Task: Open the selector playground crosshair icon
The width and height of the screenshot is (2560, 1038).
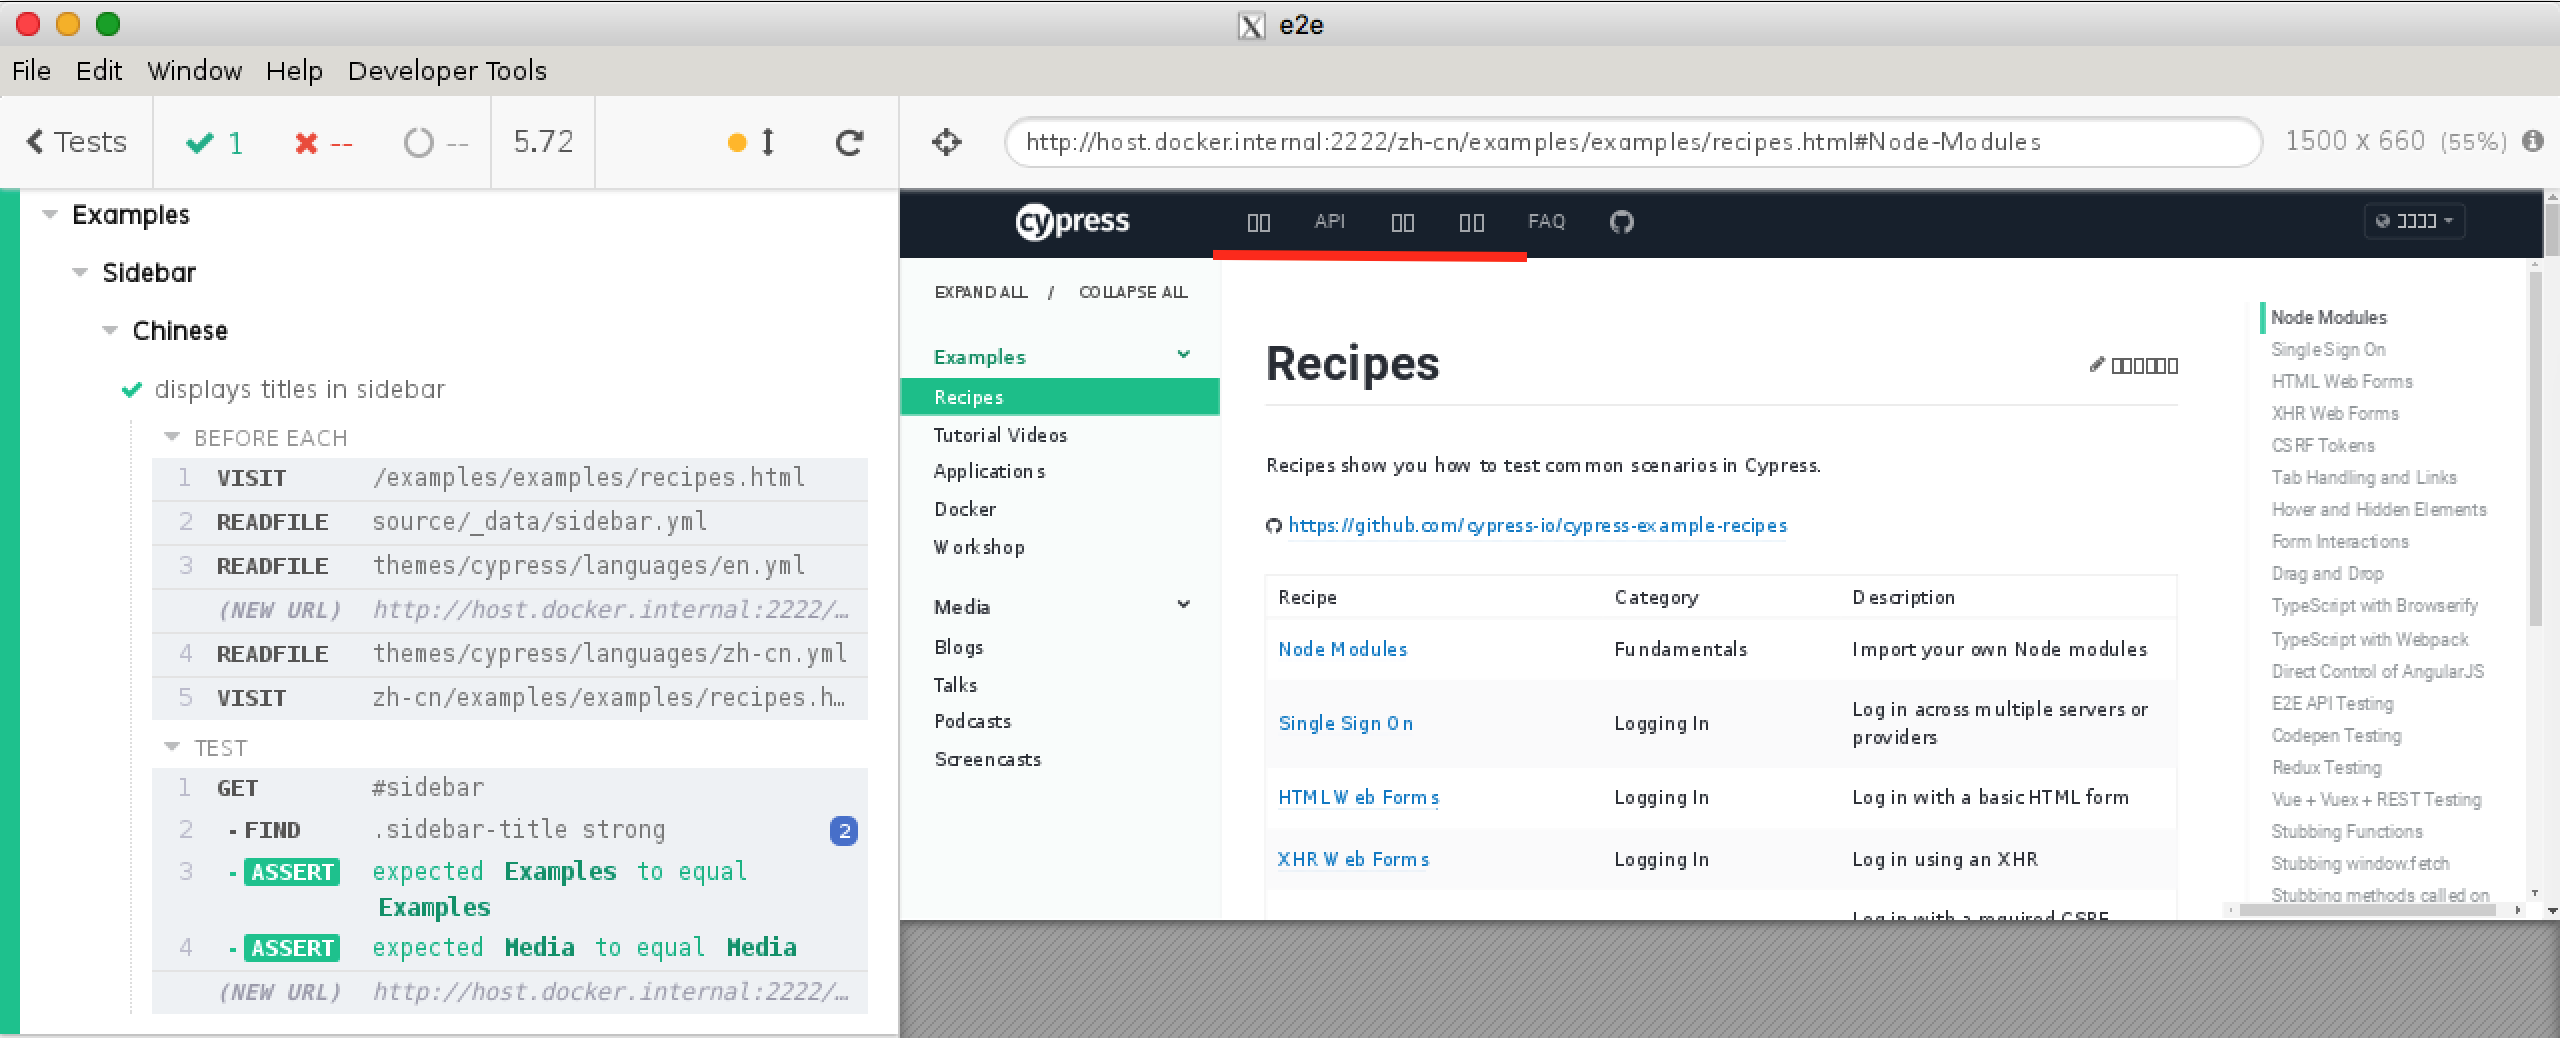Action: [946, 142]
